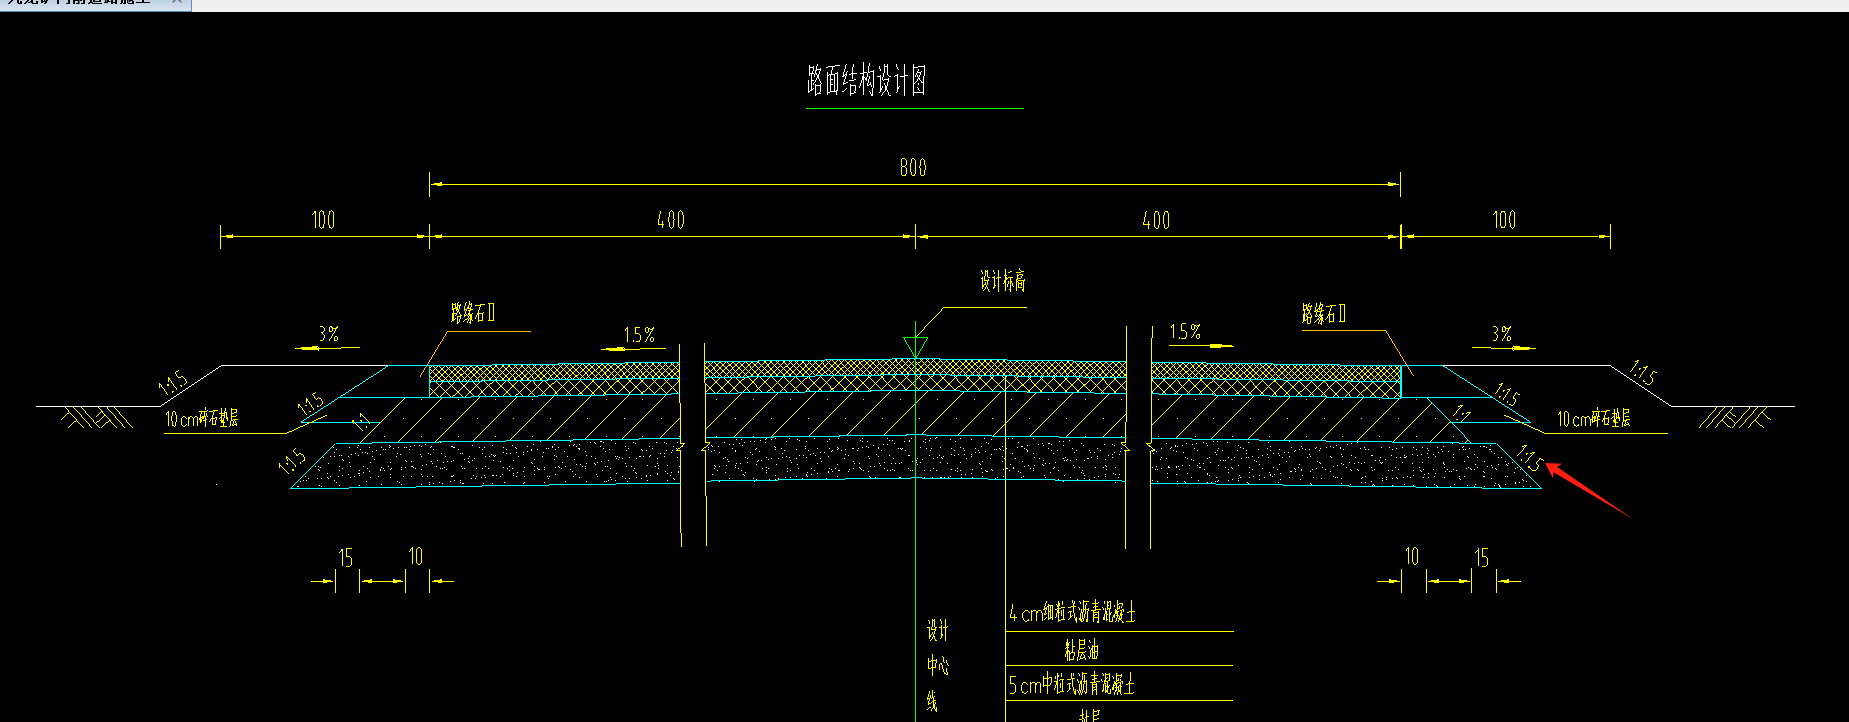Screen dimensions: 1849x722
Task: Click the left ground hatch symbol
Action: coord(97,417)
